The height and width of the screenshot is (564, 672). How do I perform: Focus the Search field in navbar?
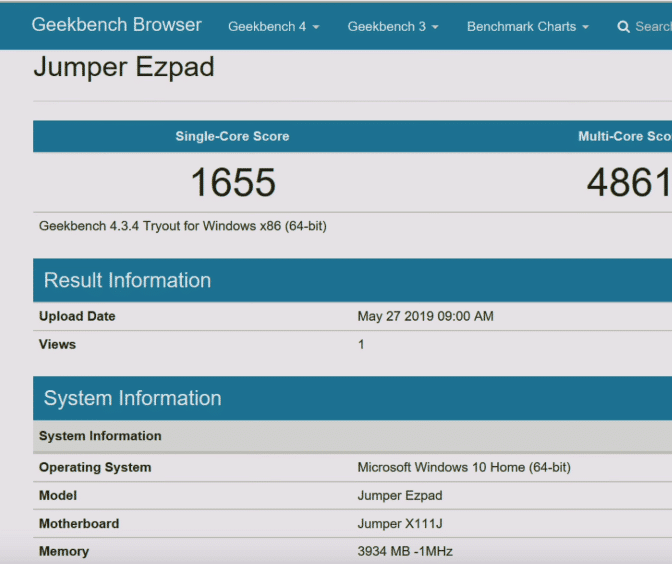click(653, 27)
